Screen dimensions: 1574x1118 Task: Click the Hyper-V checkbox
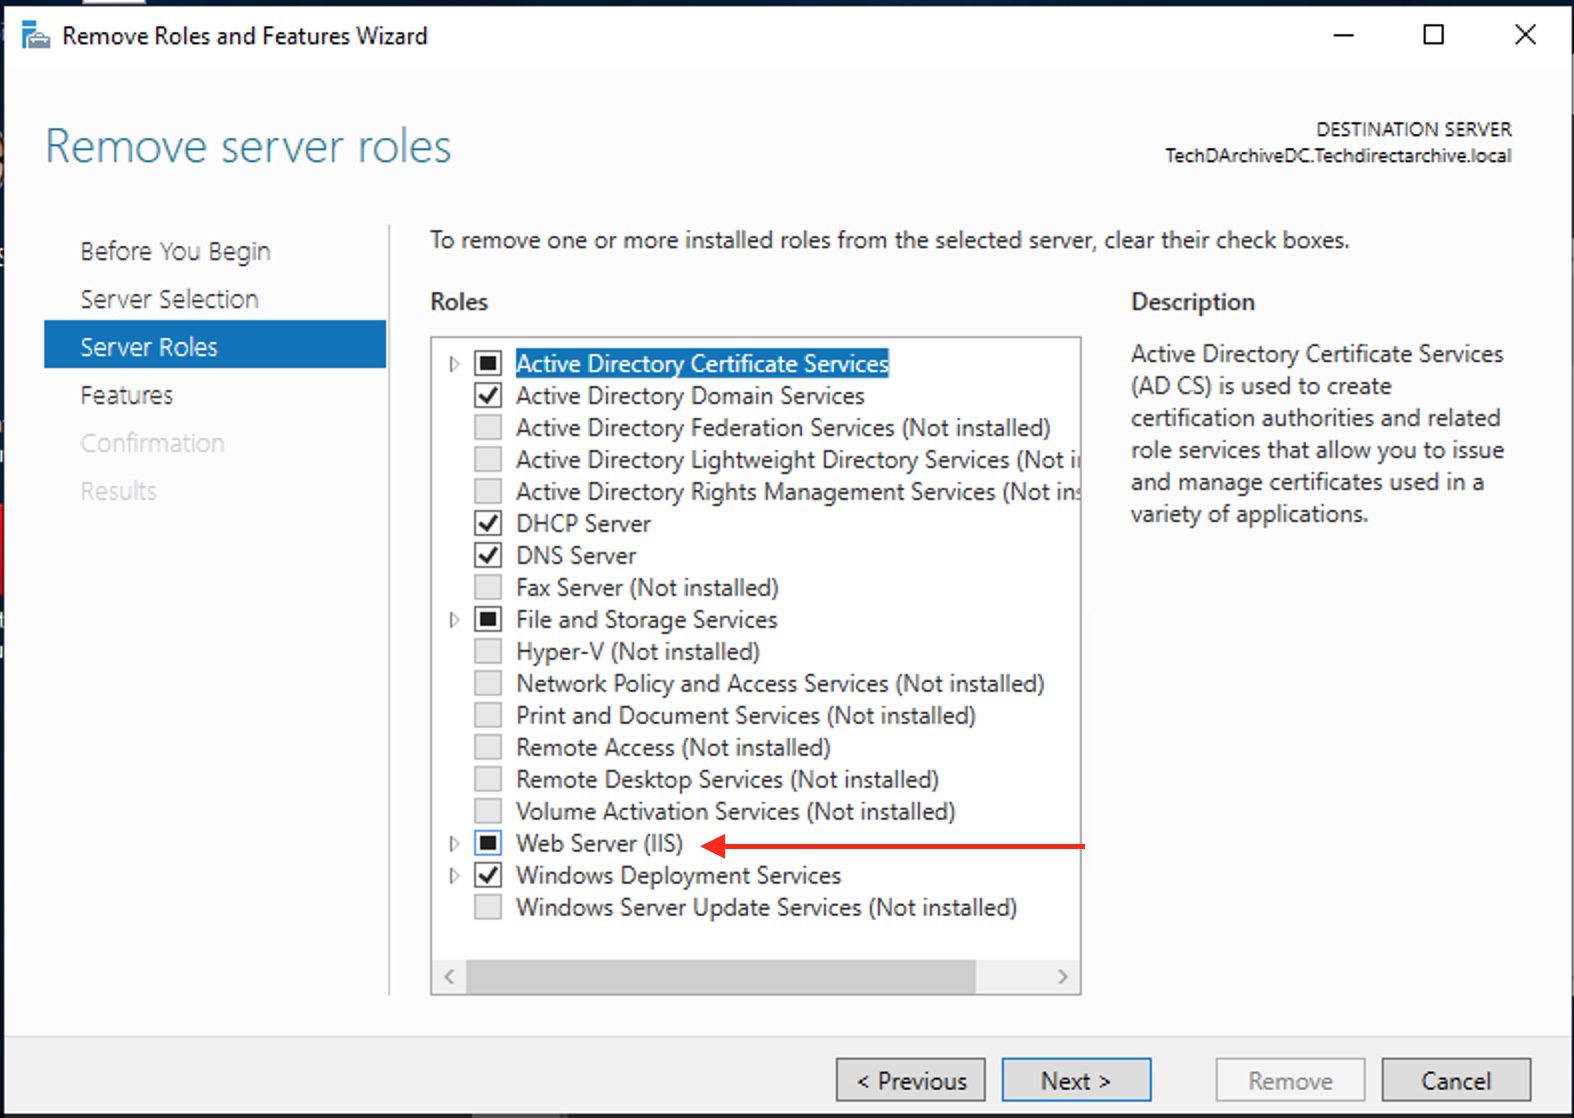point(488,651)
